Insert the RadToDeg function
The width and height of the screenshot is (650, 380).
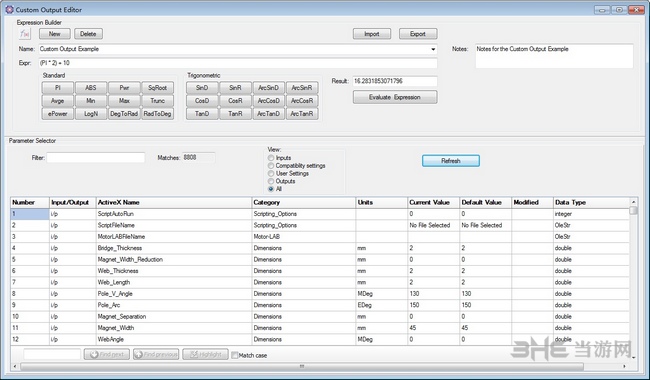point(158,114)
